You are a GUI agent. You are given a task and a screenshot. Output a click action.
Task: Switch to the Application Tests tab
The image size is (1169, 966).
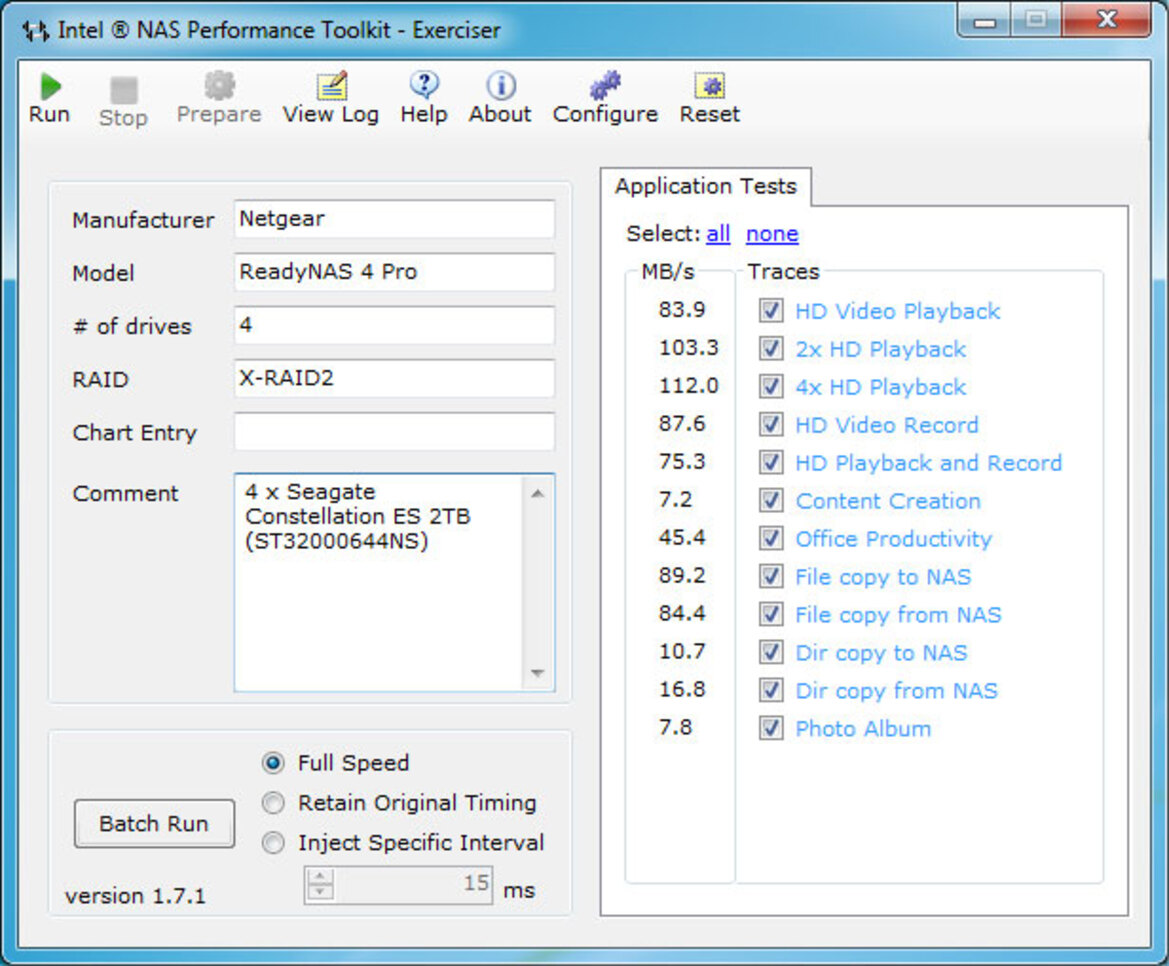coord(706,186)
